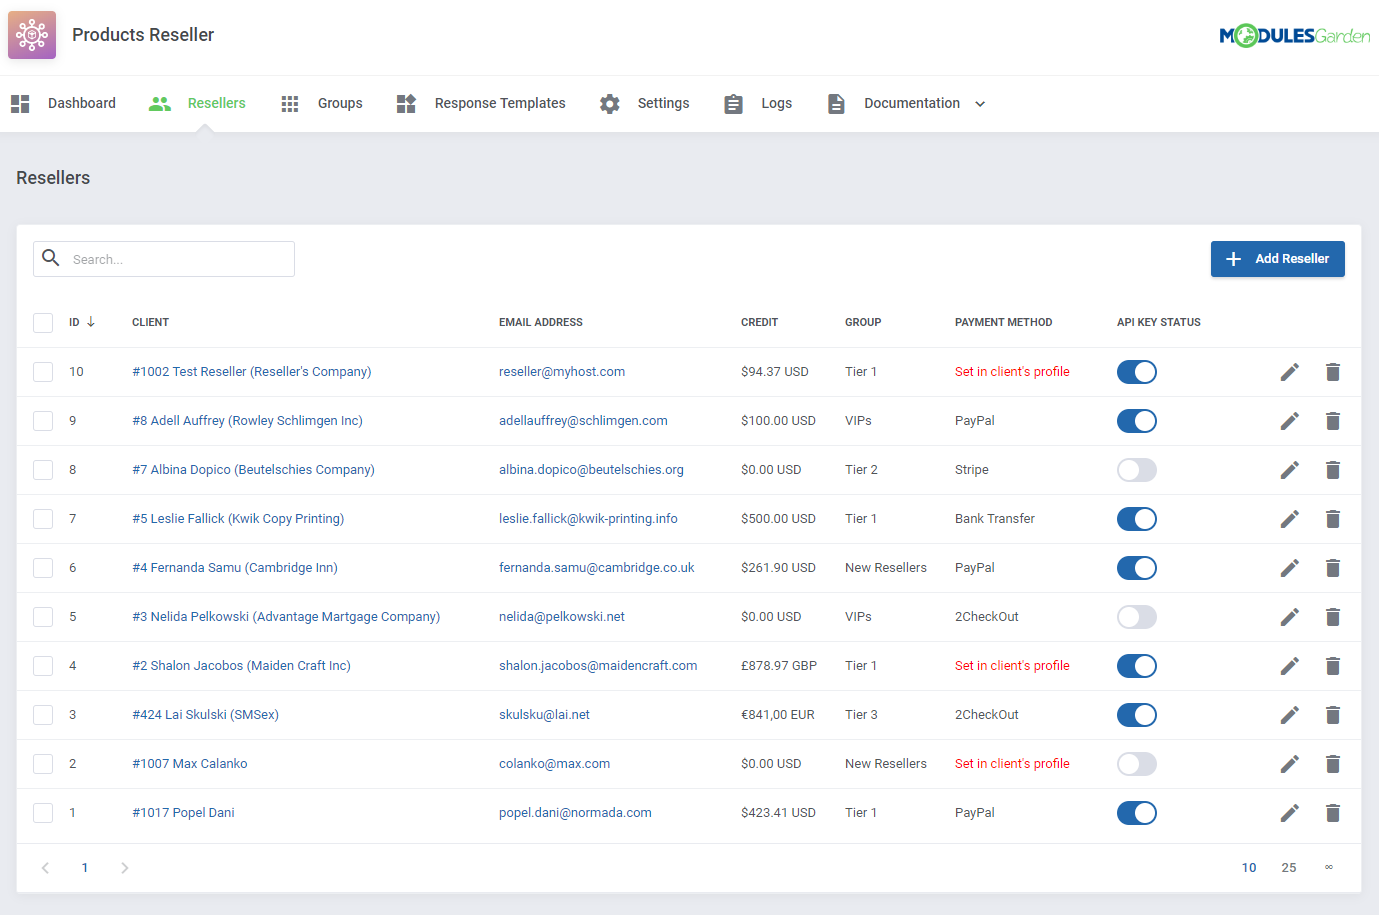This screenshot has width=1379, height=915.
Task: Show 25 entries per page
Action: click(1288, 868)
